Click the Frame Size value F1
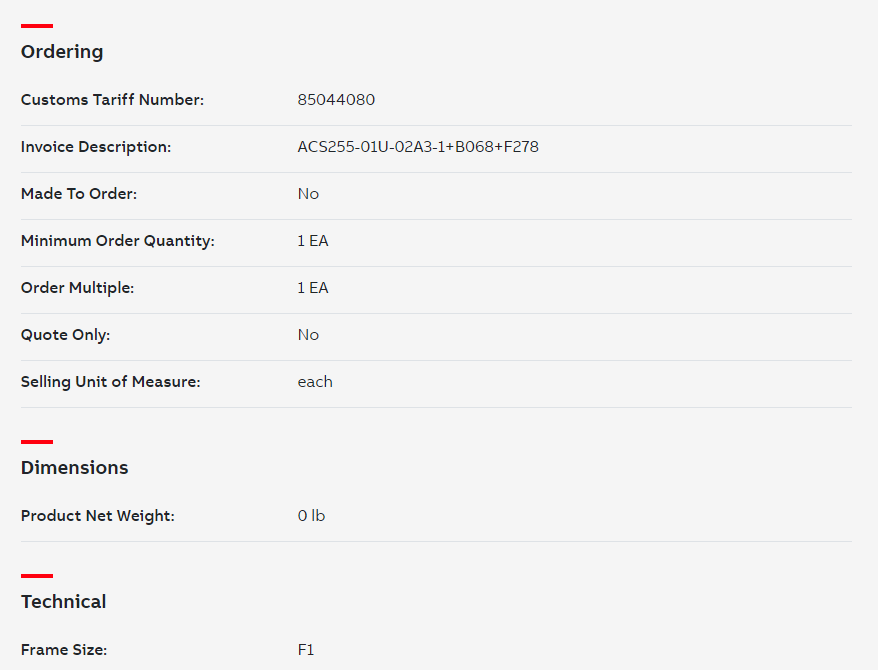 point(306,650)
